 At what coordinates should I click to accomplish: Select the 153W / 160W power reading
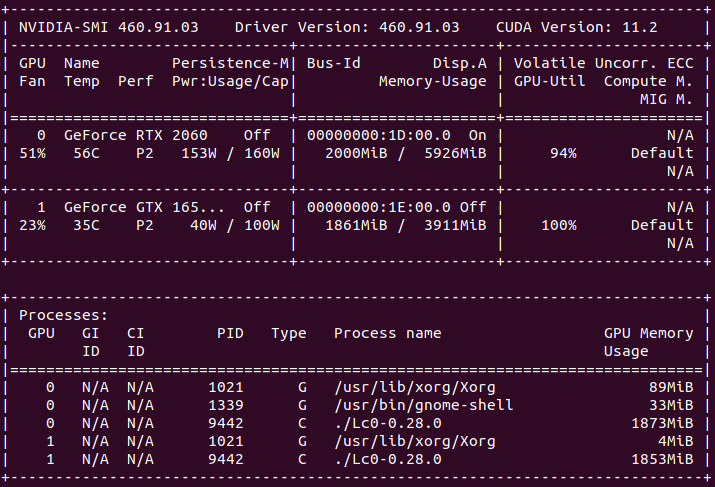tap(230, 153)
